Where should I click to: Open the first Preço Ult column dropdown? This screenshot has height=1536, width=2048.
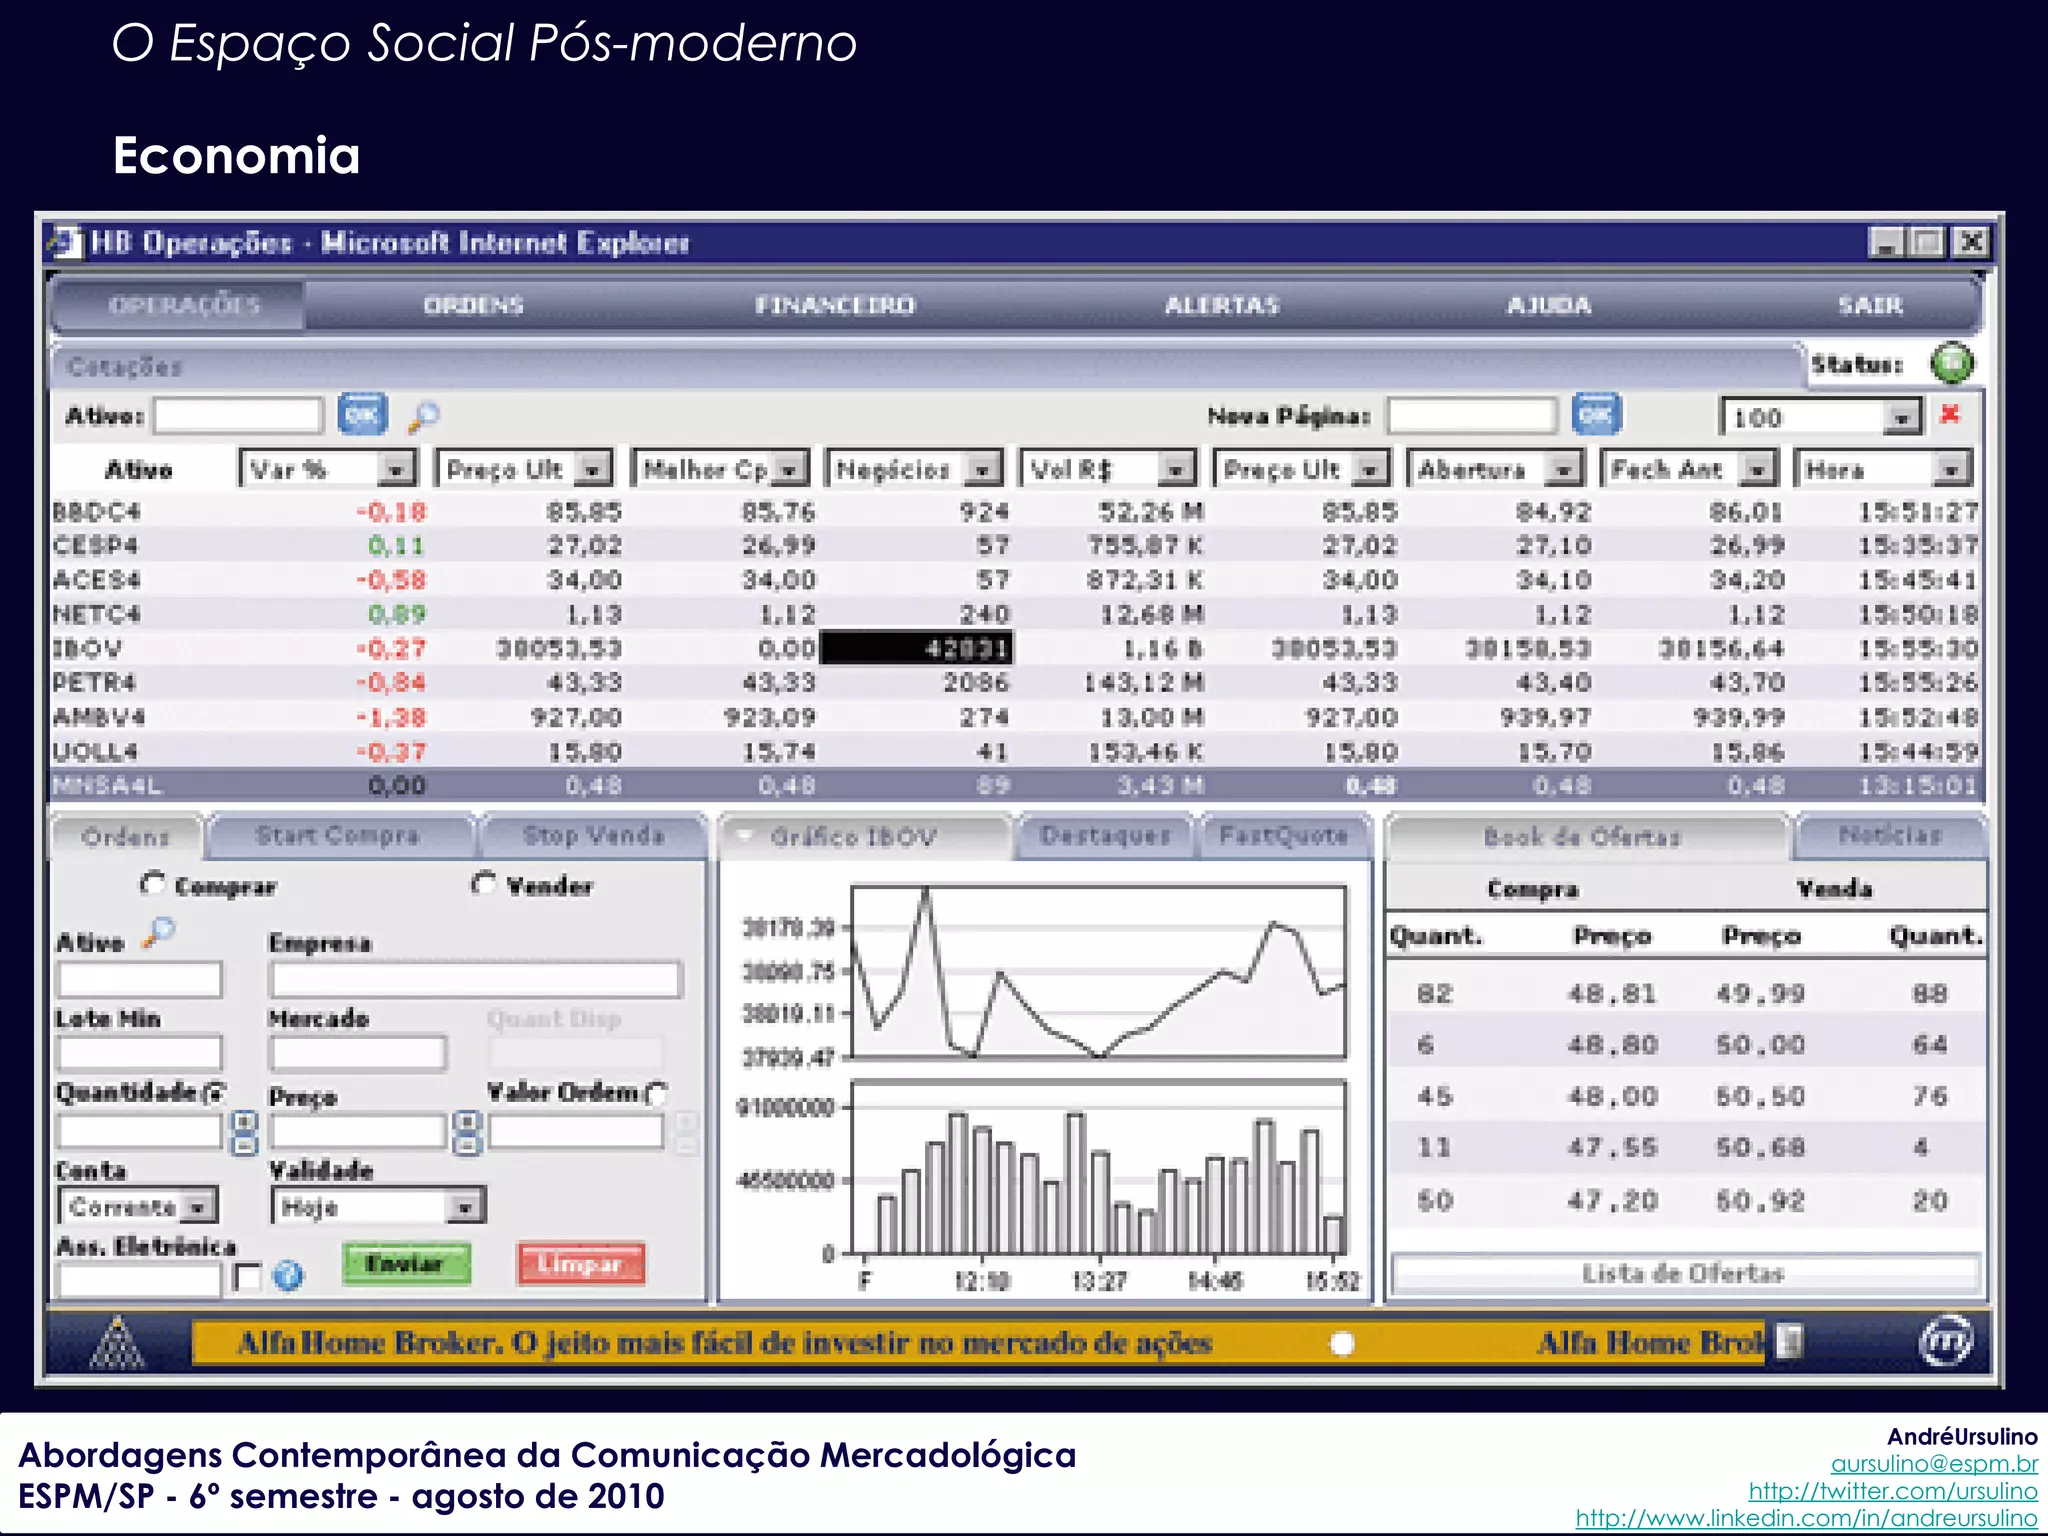[593, 469]
